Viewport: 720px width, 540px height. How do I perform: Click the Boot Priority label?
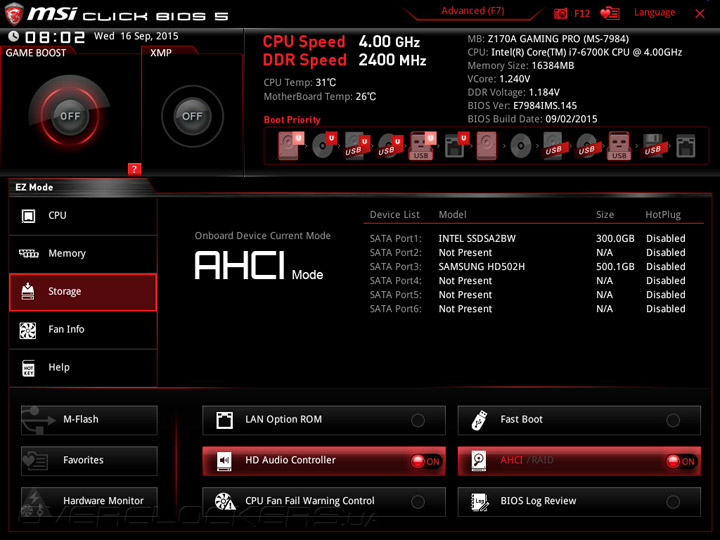tap(292, 120)
